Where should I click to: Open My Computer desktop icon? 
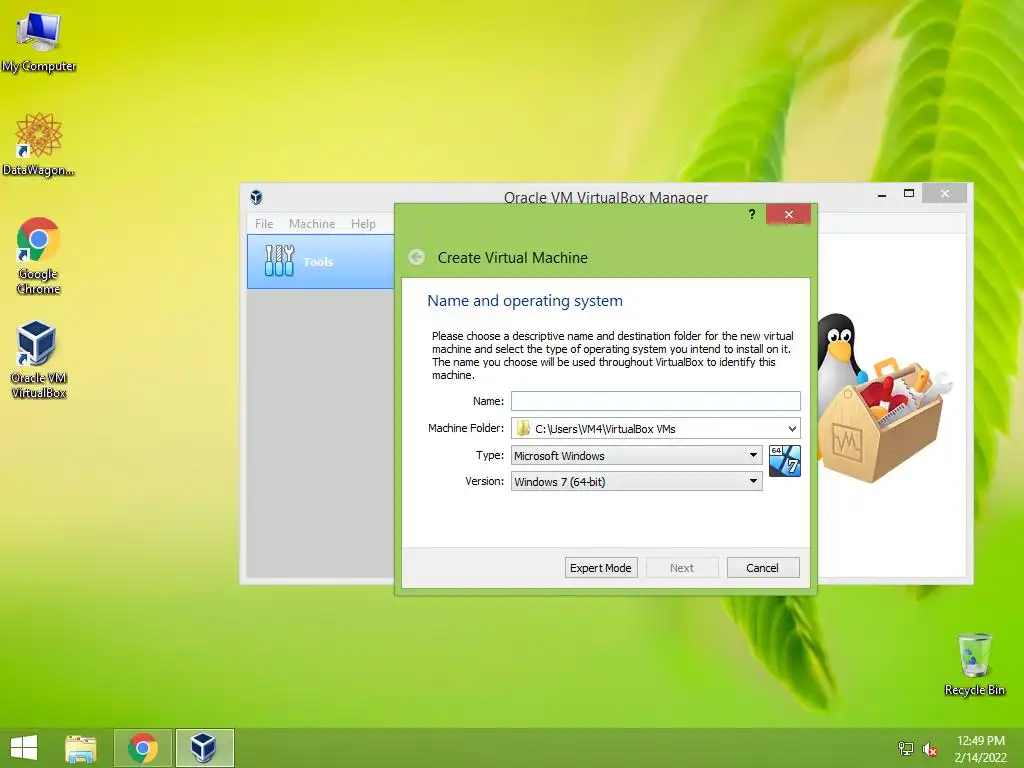[x=39, y=42]
